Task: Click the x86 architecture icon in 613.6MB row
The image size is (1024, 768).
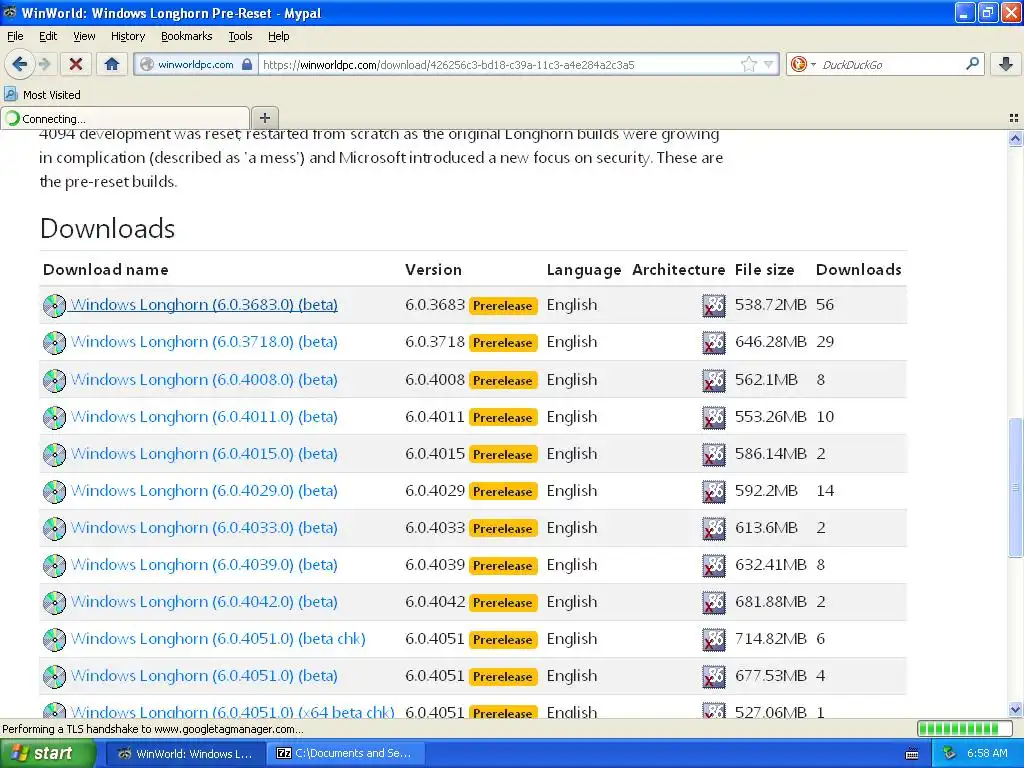Action: pos(713,528)
